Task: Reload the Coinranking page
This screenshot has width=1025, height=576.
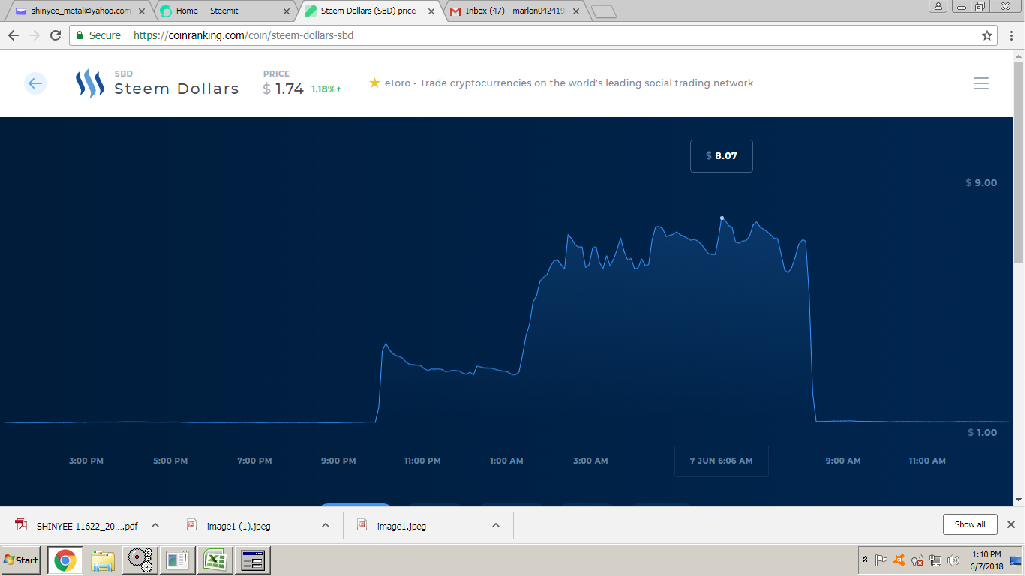Action: click(56, 35)
